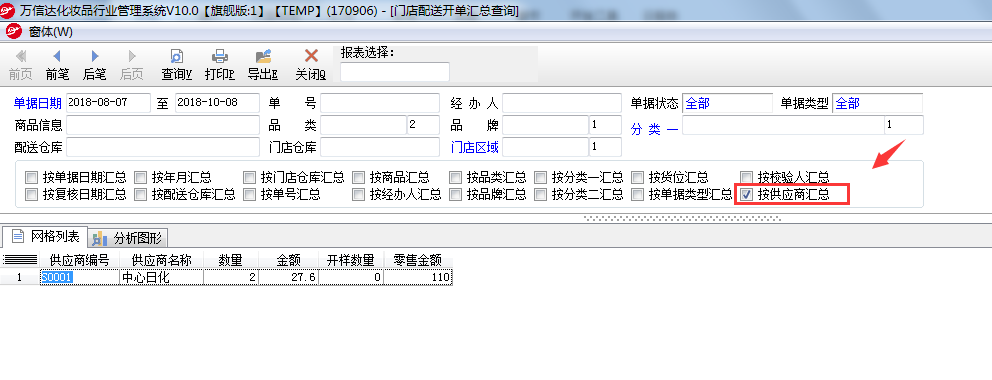Image resolution: width=992 pixels, height=380 pixels.
Task: Click the 商品信息 text field
Action: [x=163, y=125]
